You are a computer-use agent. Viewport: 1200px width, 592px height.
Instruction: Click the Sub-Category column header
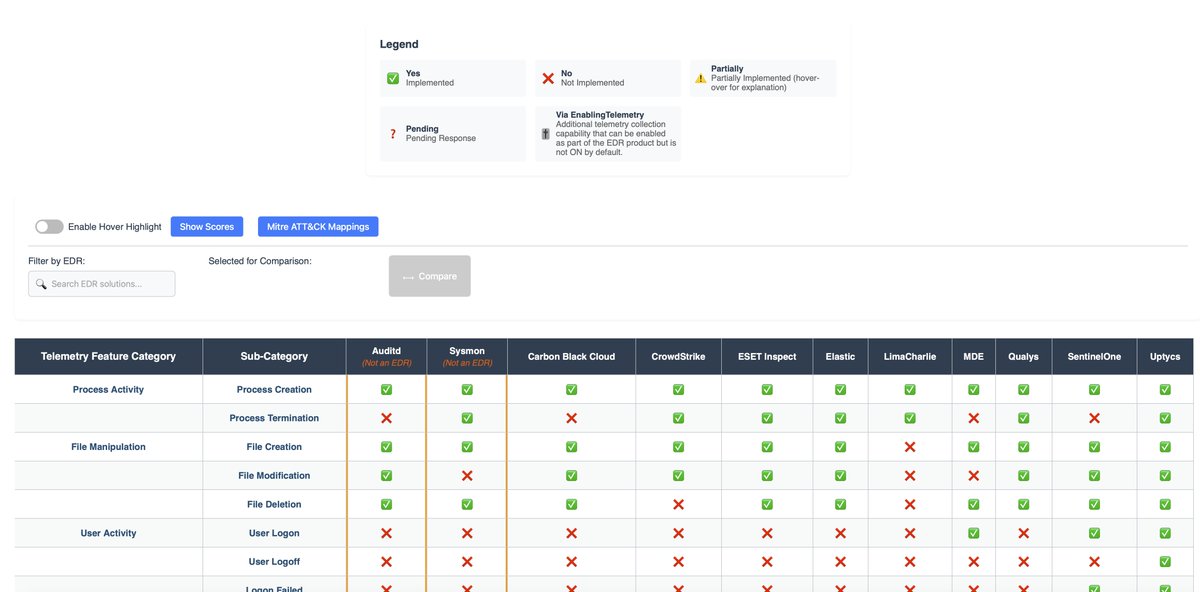[x=274, y=356]
